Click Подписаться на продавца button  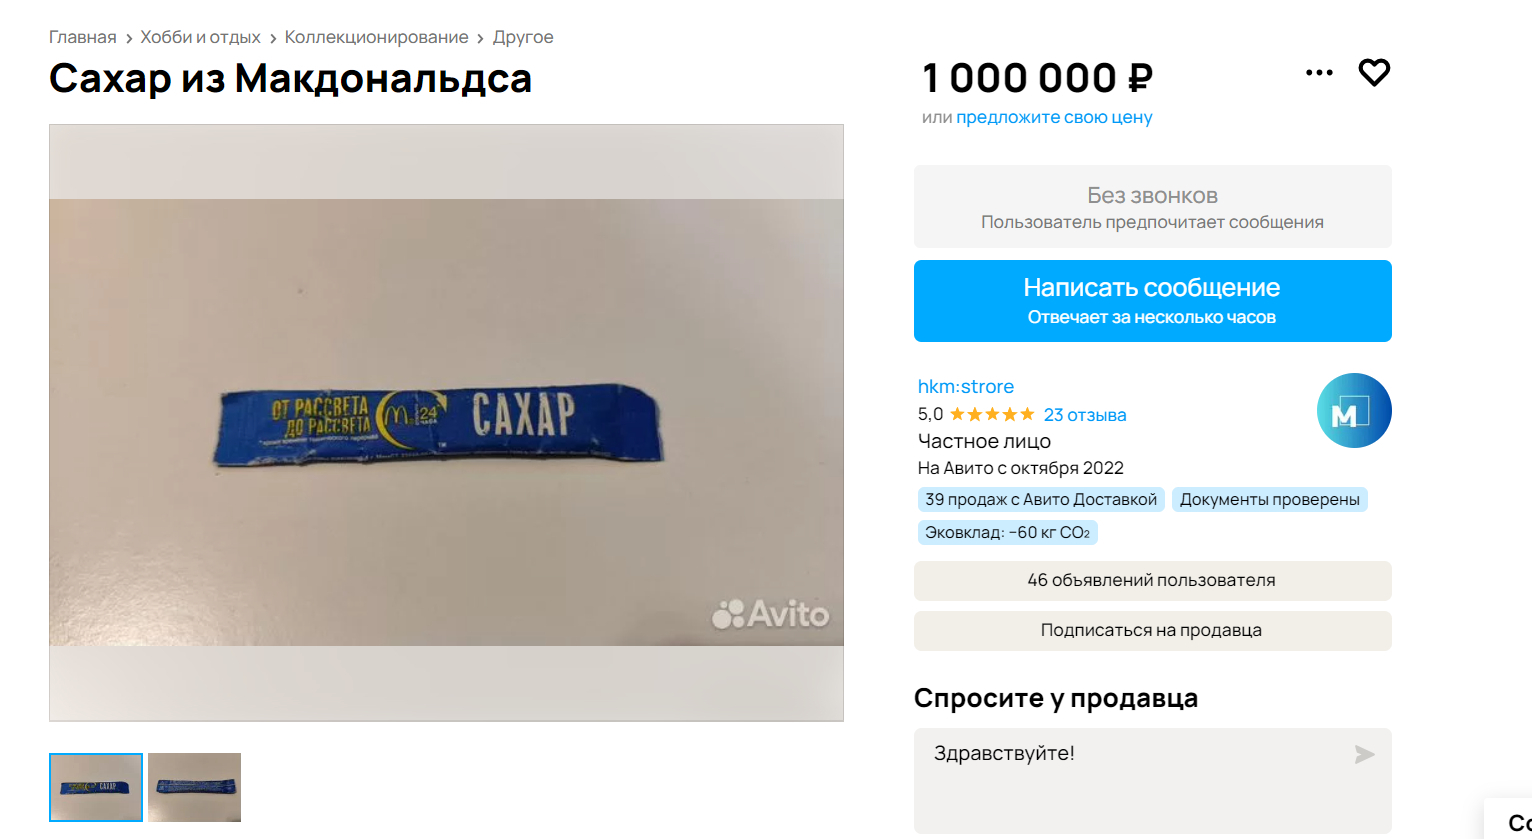[x=1152, y=630]
